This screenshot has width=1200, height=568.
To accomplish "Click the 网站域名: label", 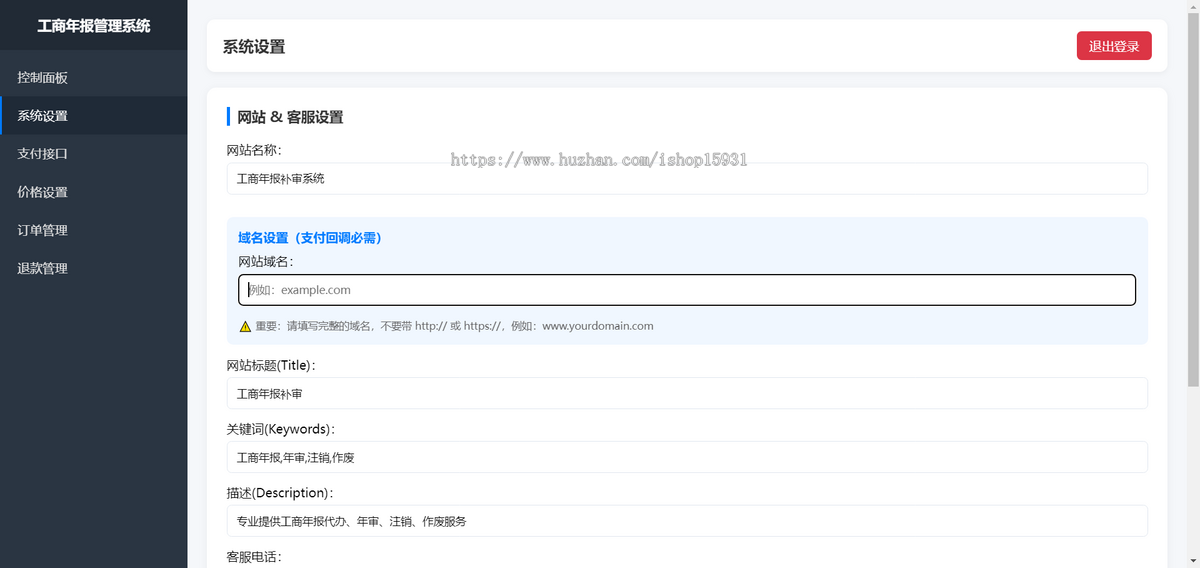I will 266,261.
